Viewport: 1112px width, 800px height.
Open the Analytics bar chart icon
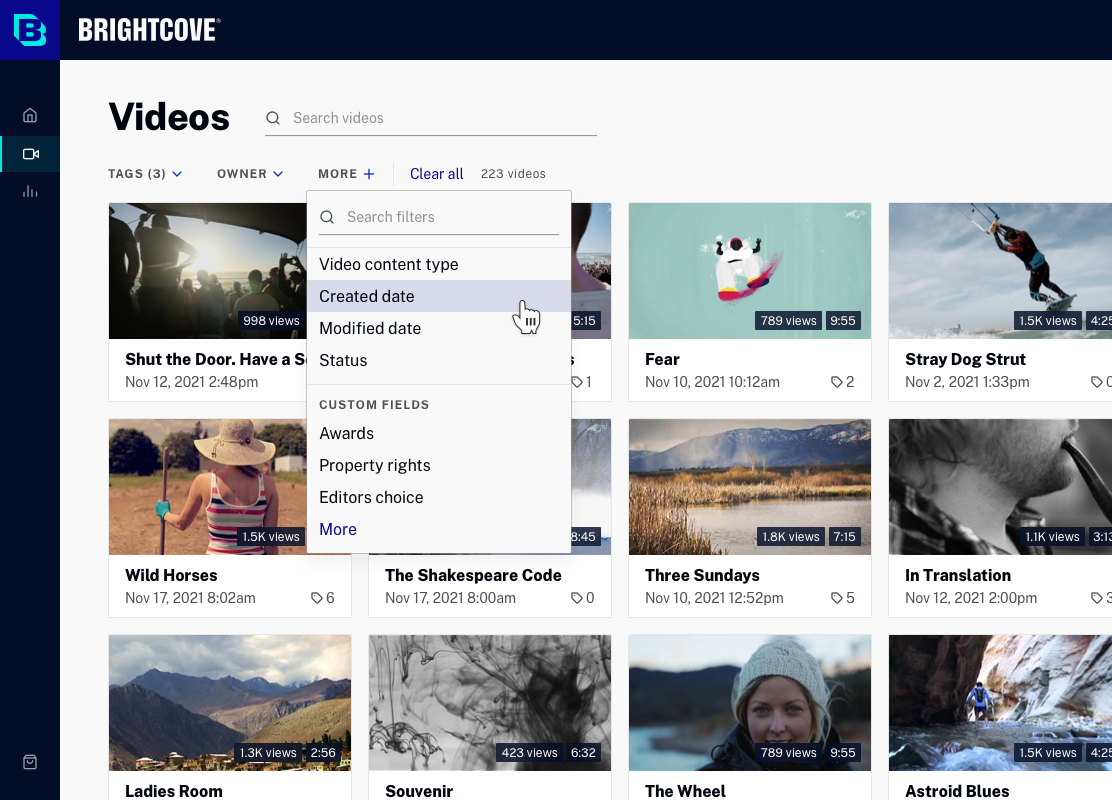(x=30, y=191)
